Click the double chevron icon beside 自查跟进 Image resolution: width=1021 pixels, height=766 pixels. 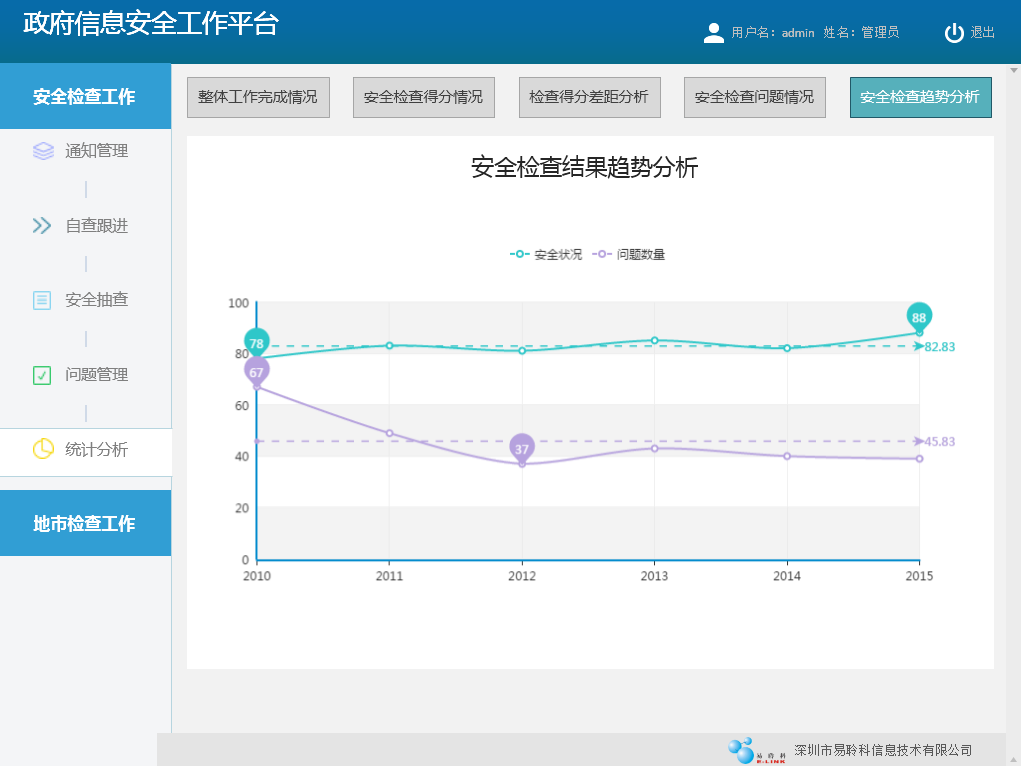[42, 226]
